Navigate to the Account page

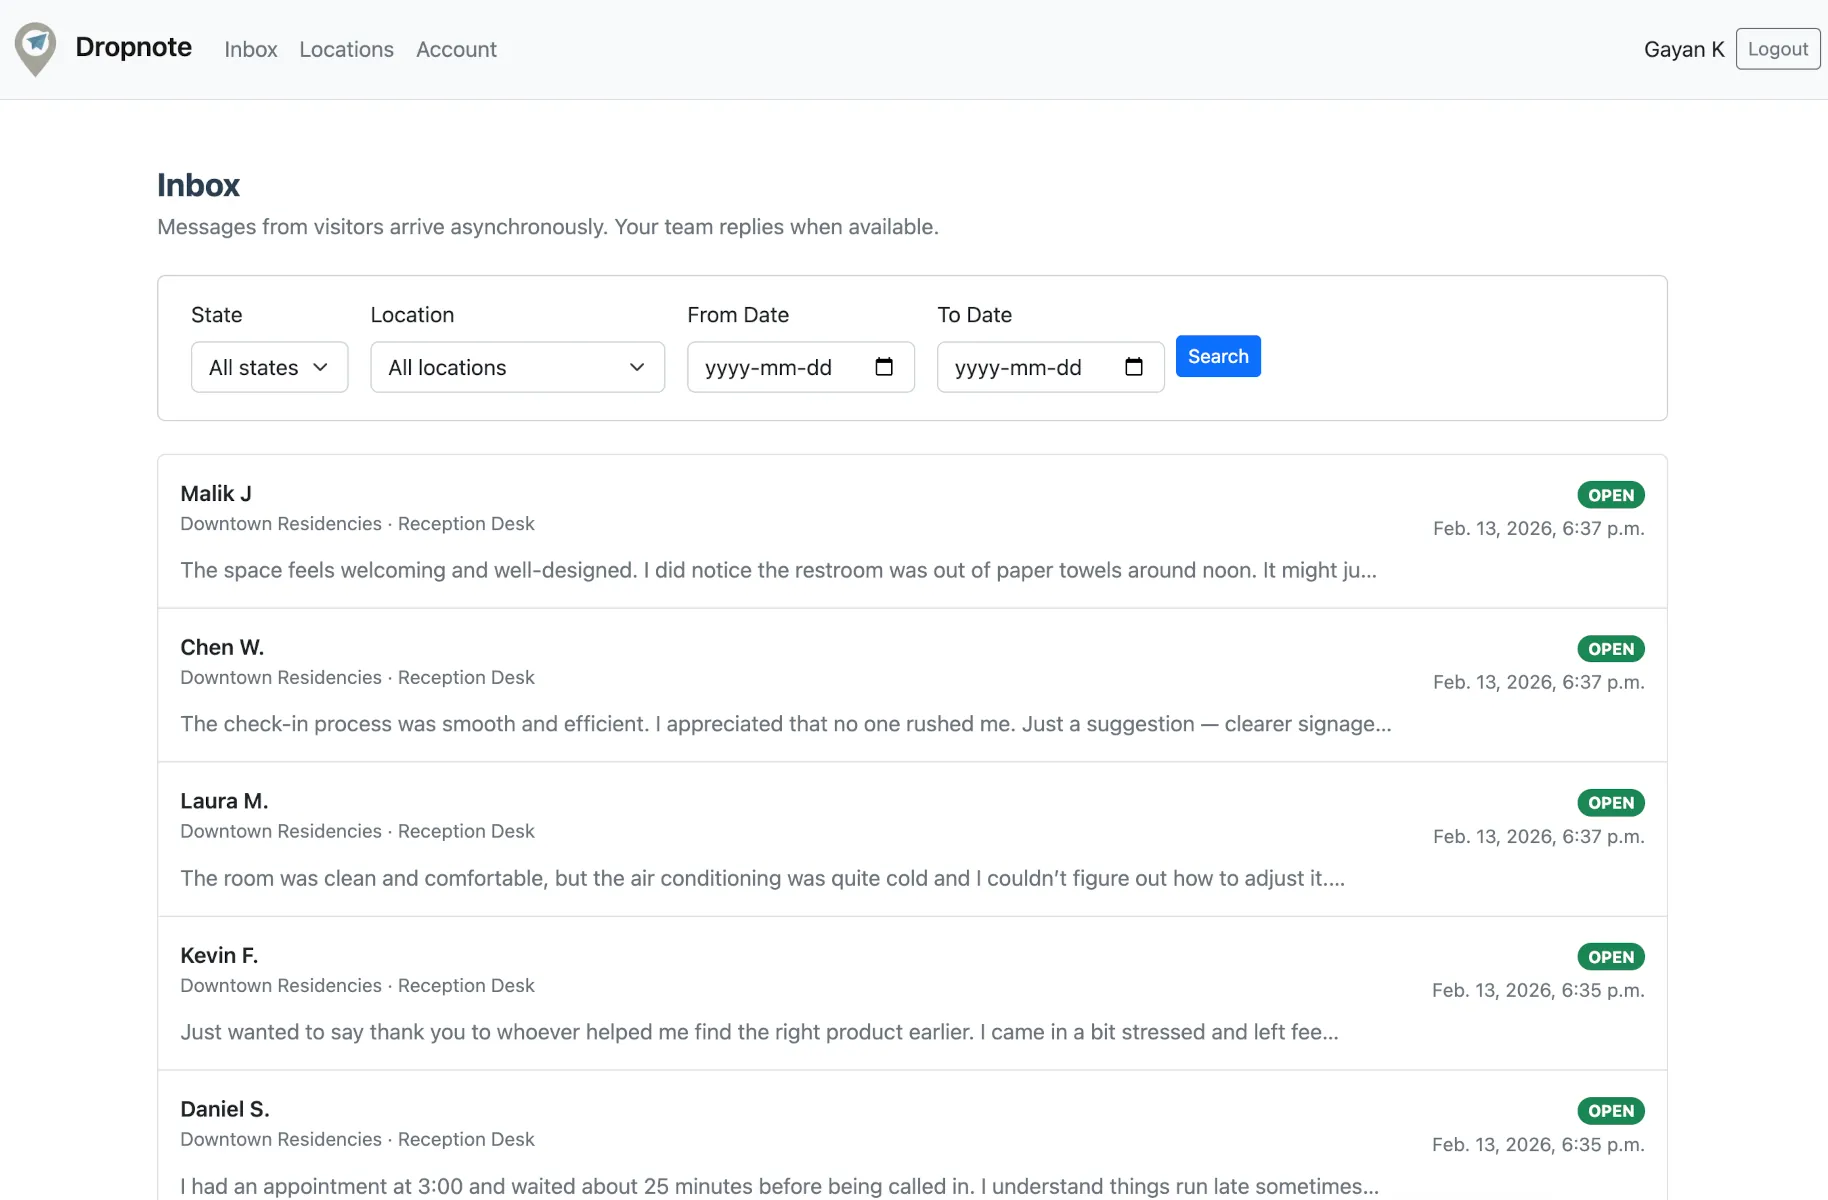click(456, 49)
